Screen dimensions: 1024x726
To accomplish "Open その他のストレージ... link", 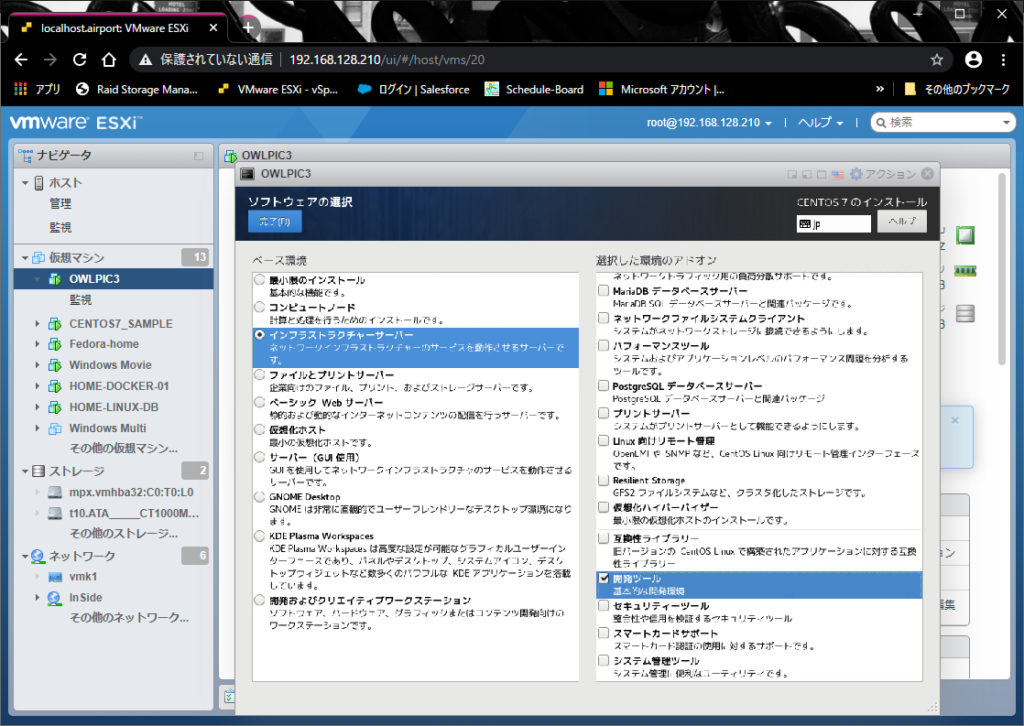I will click(123, 533).
